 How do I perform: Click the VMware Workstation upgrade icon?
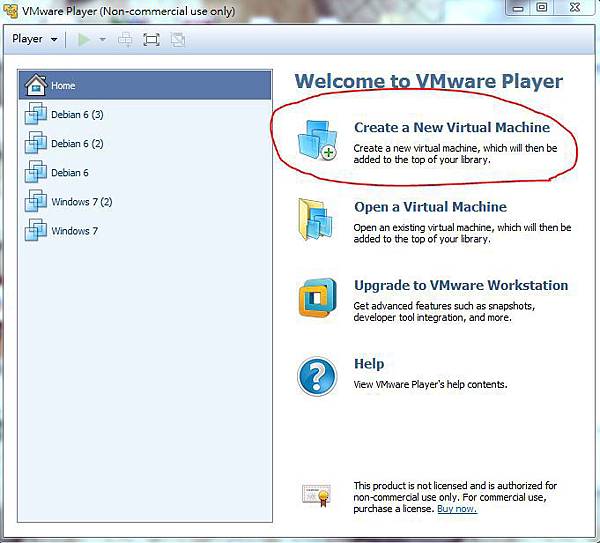[x=318, y=298]
